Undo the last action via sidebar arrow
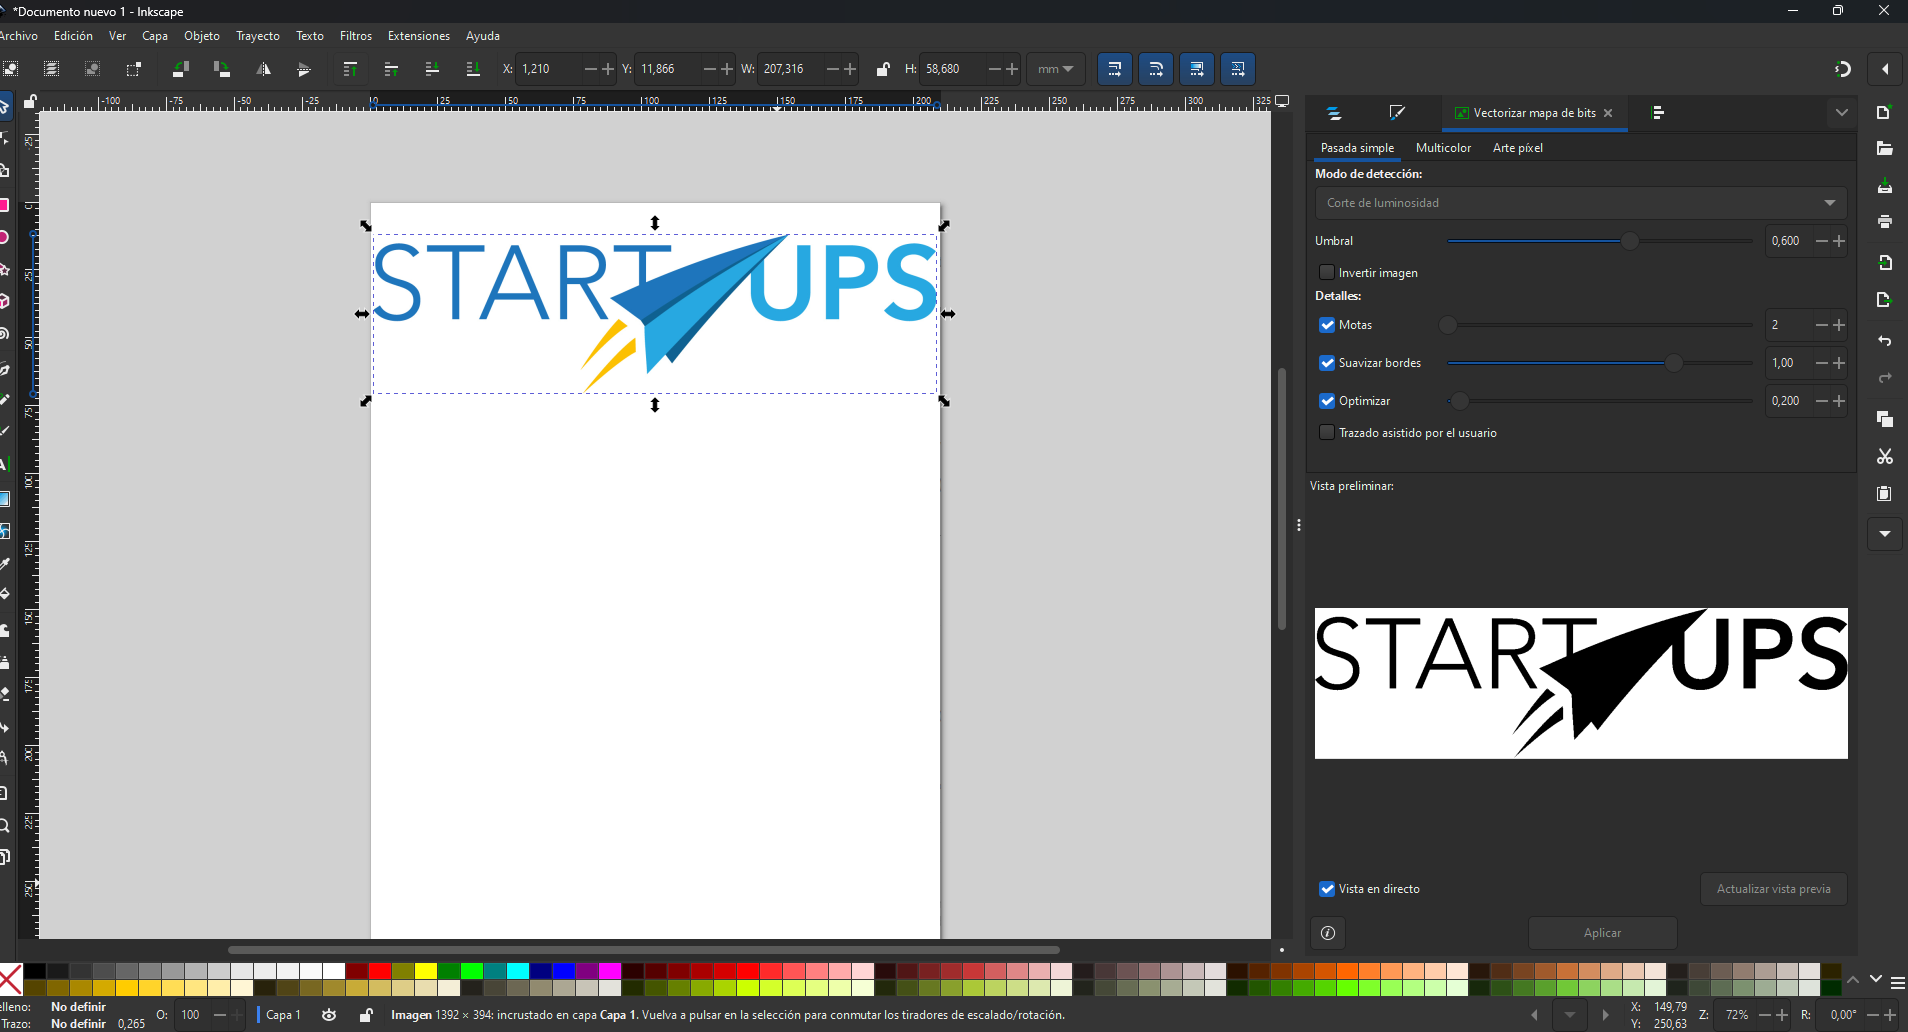The image size is (1908, 1032). 1886,341
